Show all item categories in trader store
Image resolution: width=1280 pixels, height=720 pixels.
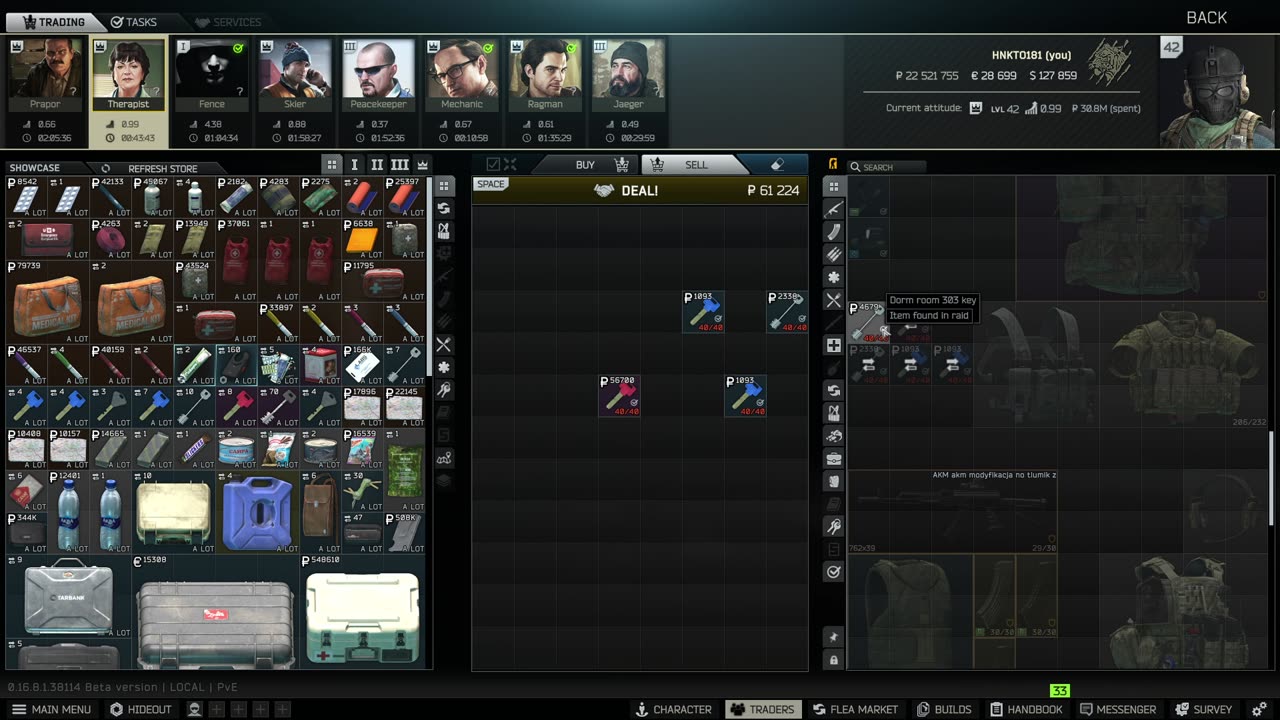[x=444, y=186]
